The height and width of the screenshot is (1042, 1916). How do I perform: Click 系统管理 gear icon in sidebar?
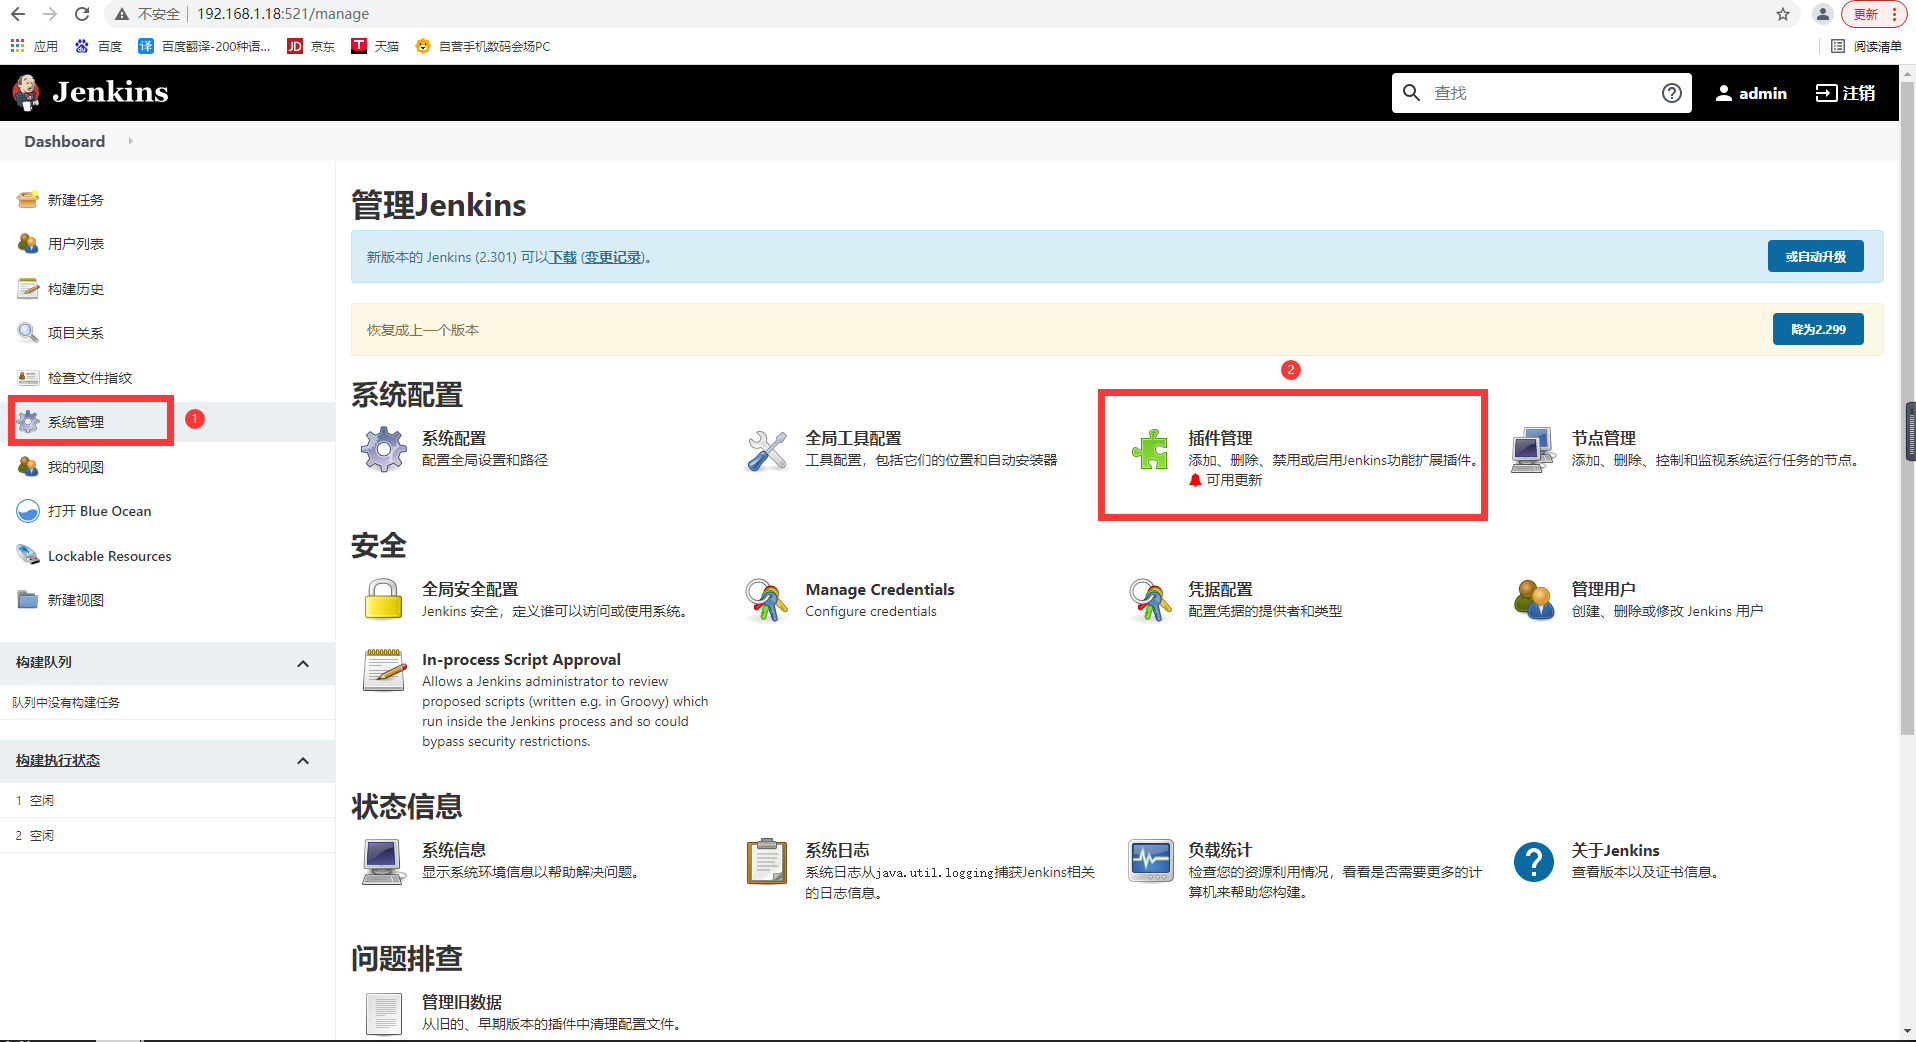28,421
